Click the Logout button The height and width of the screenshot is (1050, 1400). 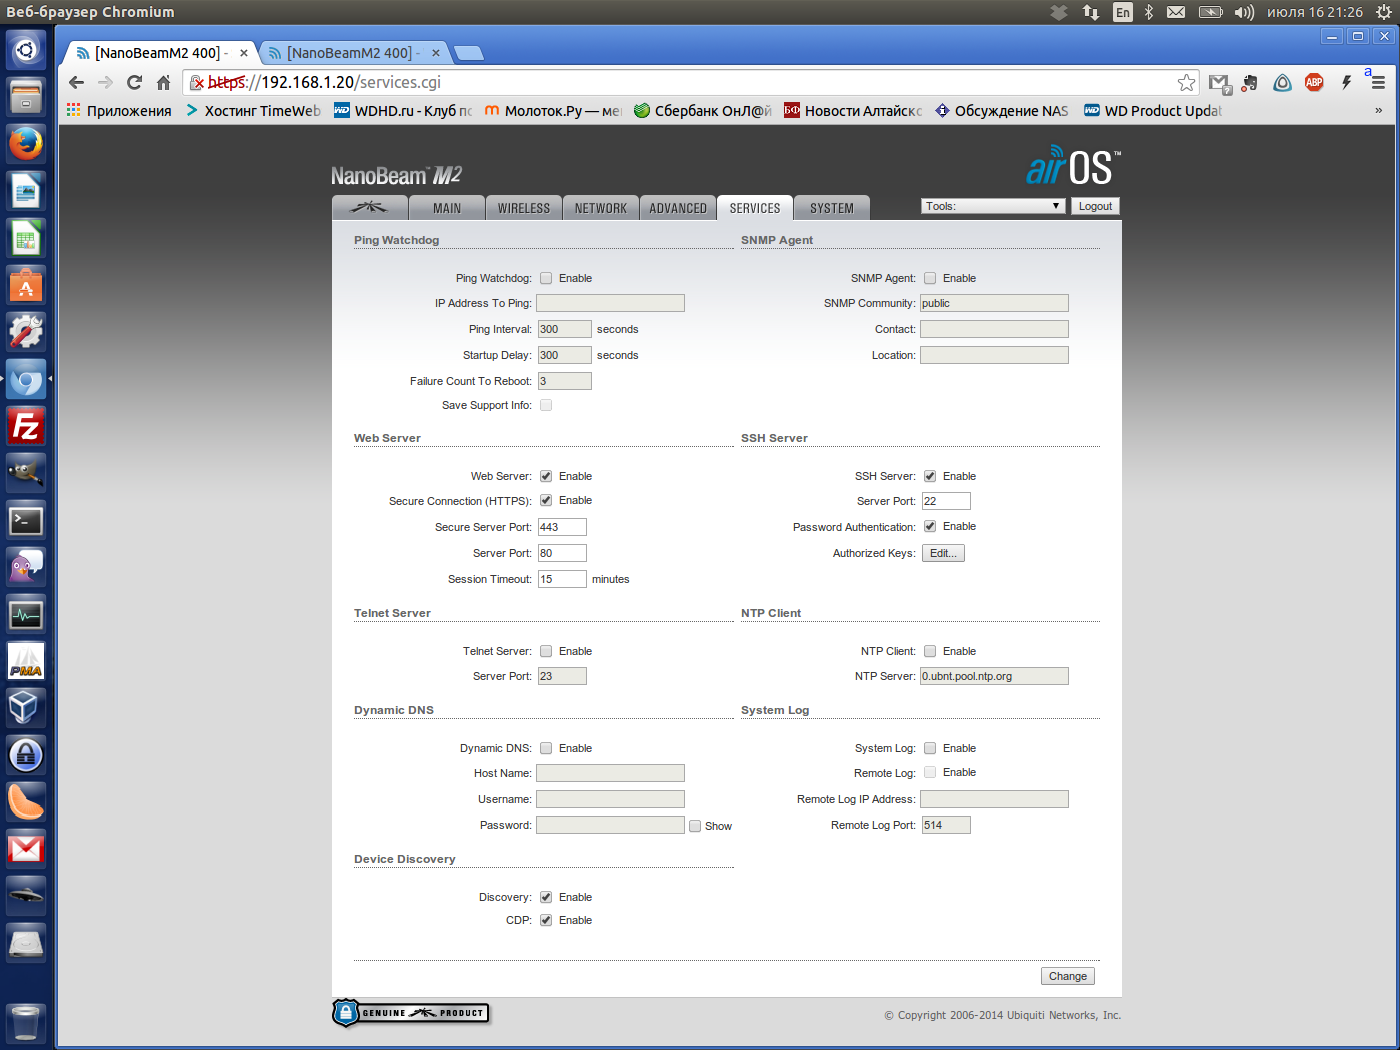[1095, 206]
